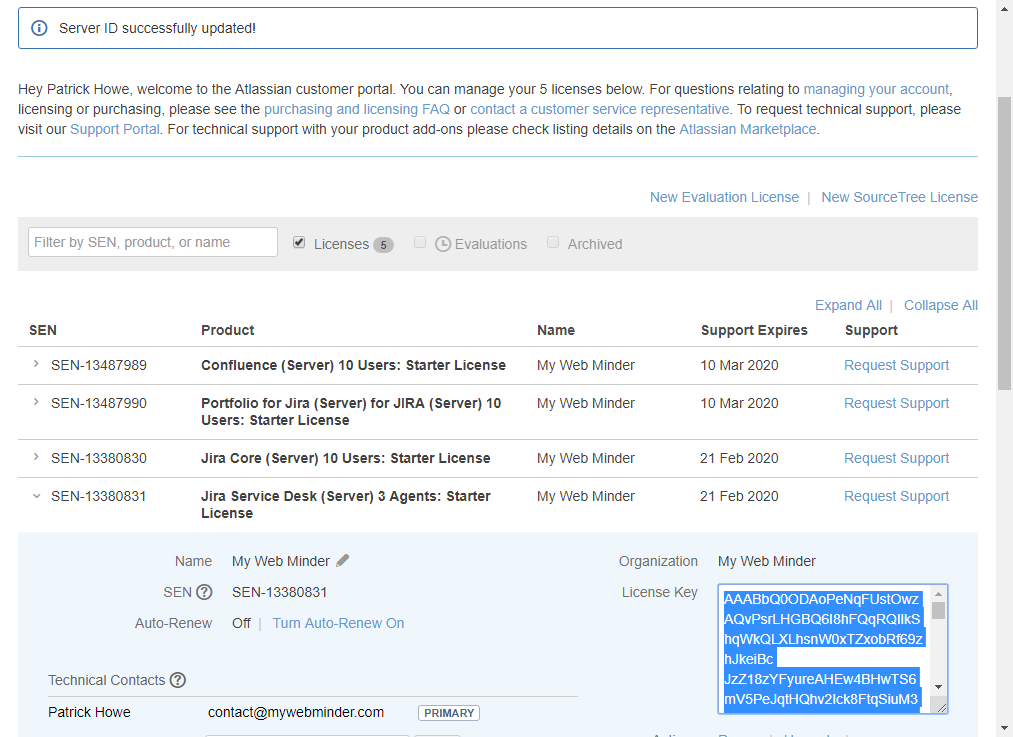
Task: Click License Key scrollbar down arrow
Action: 939,687
